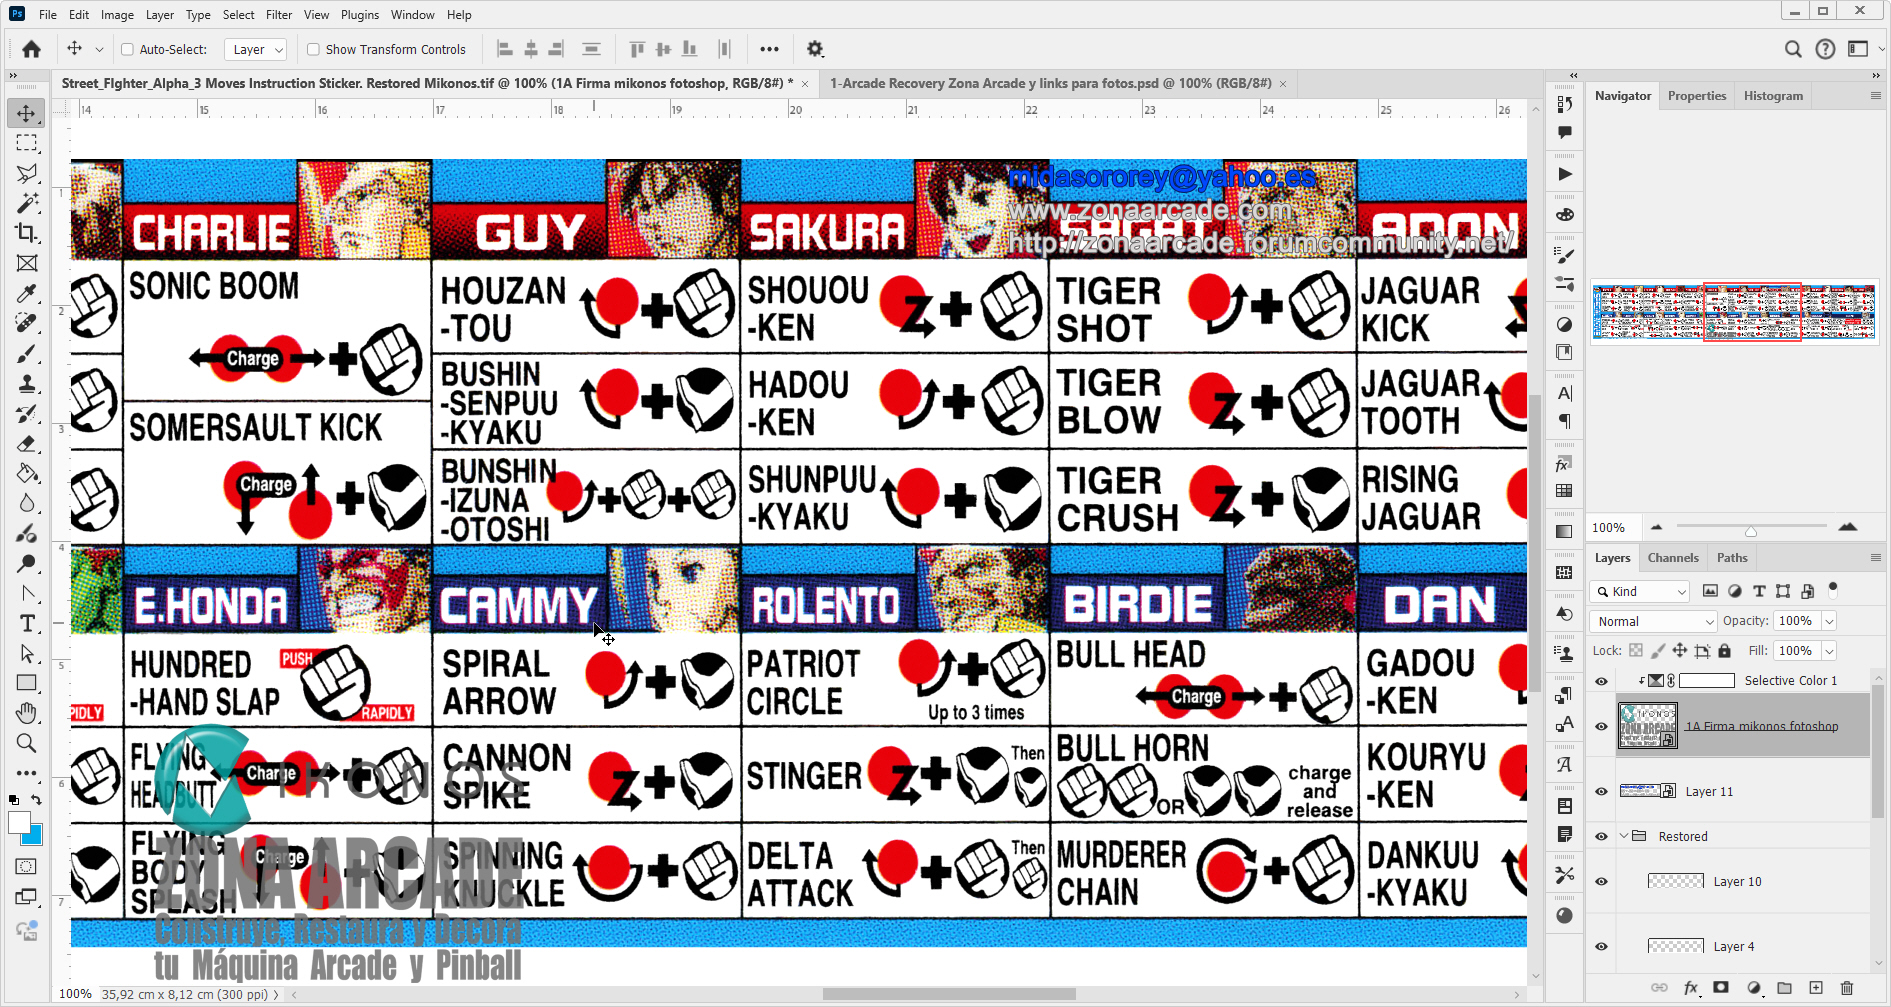1891x1007 pixels.
Task: Open the Fill dropdown arrow
Action: [x=1829, y=651]
